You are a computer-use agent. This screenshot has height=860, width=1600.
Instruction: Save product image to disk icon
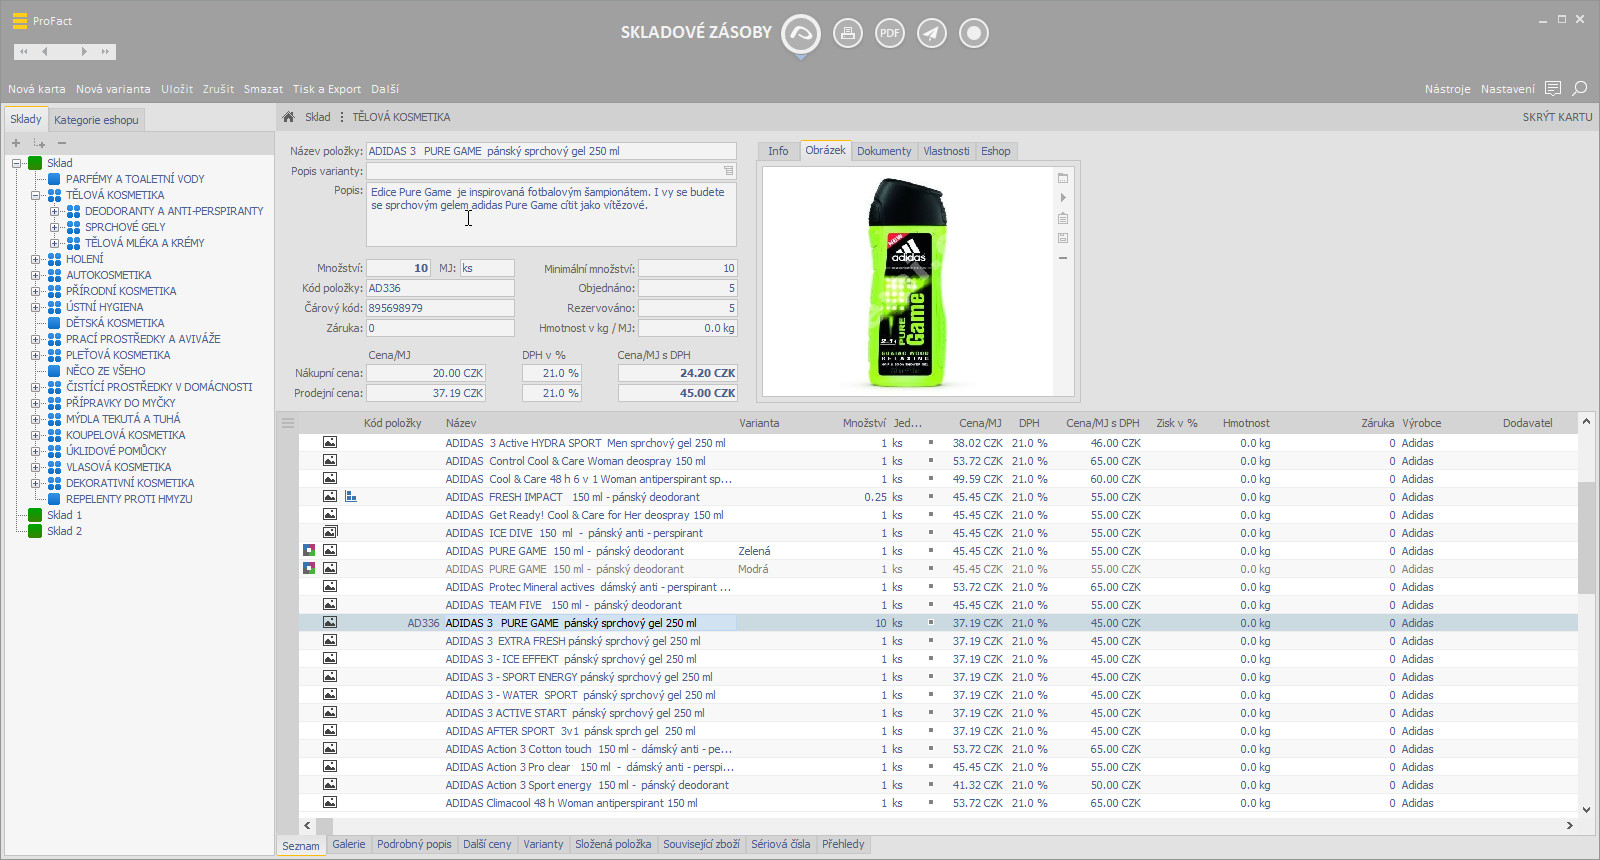click(x=1063, y=238)
